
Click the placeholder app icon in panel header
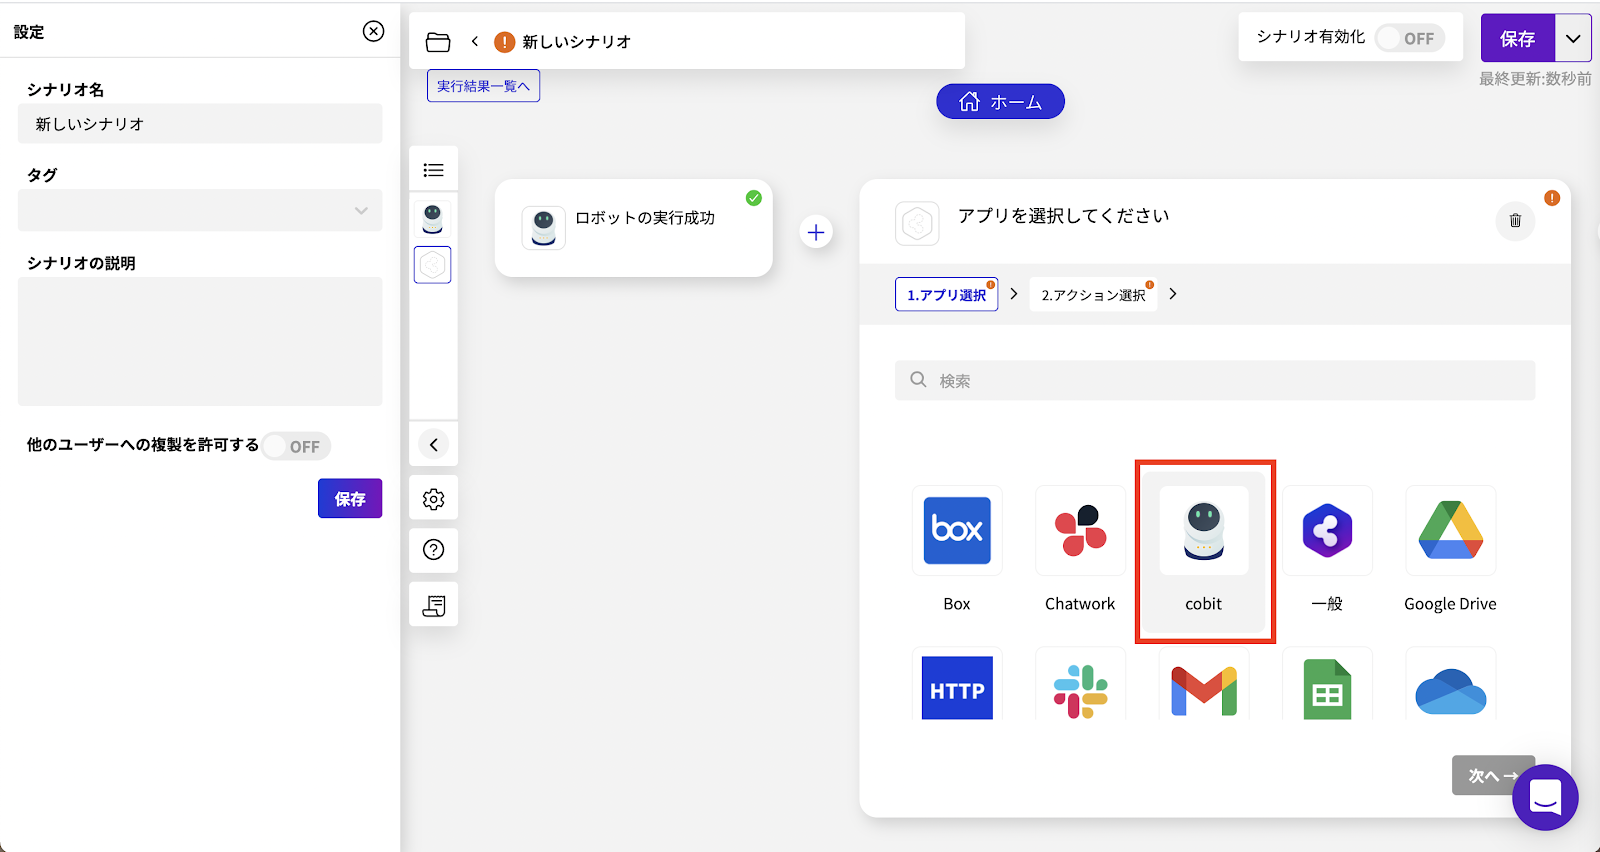pyautogui.click(x=917, y=223)
